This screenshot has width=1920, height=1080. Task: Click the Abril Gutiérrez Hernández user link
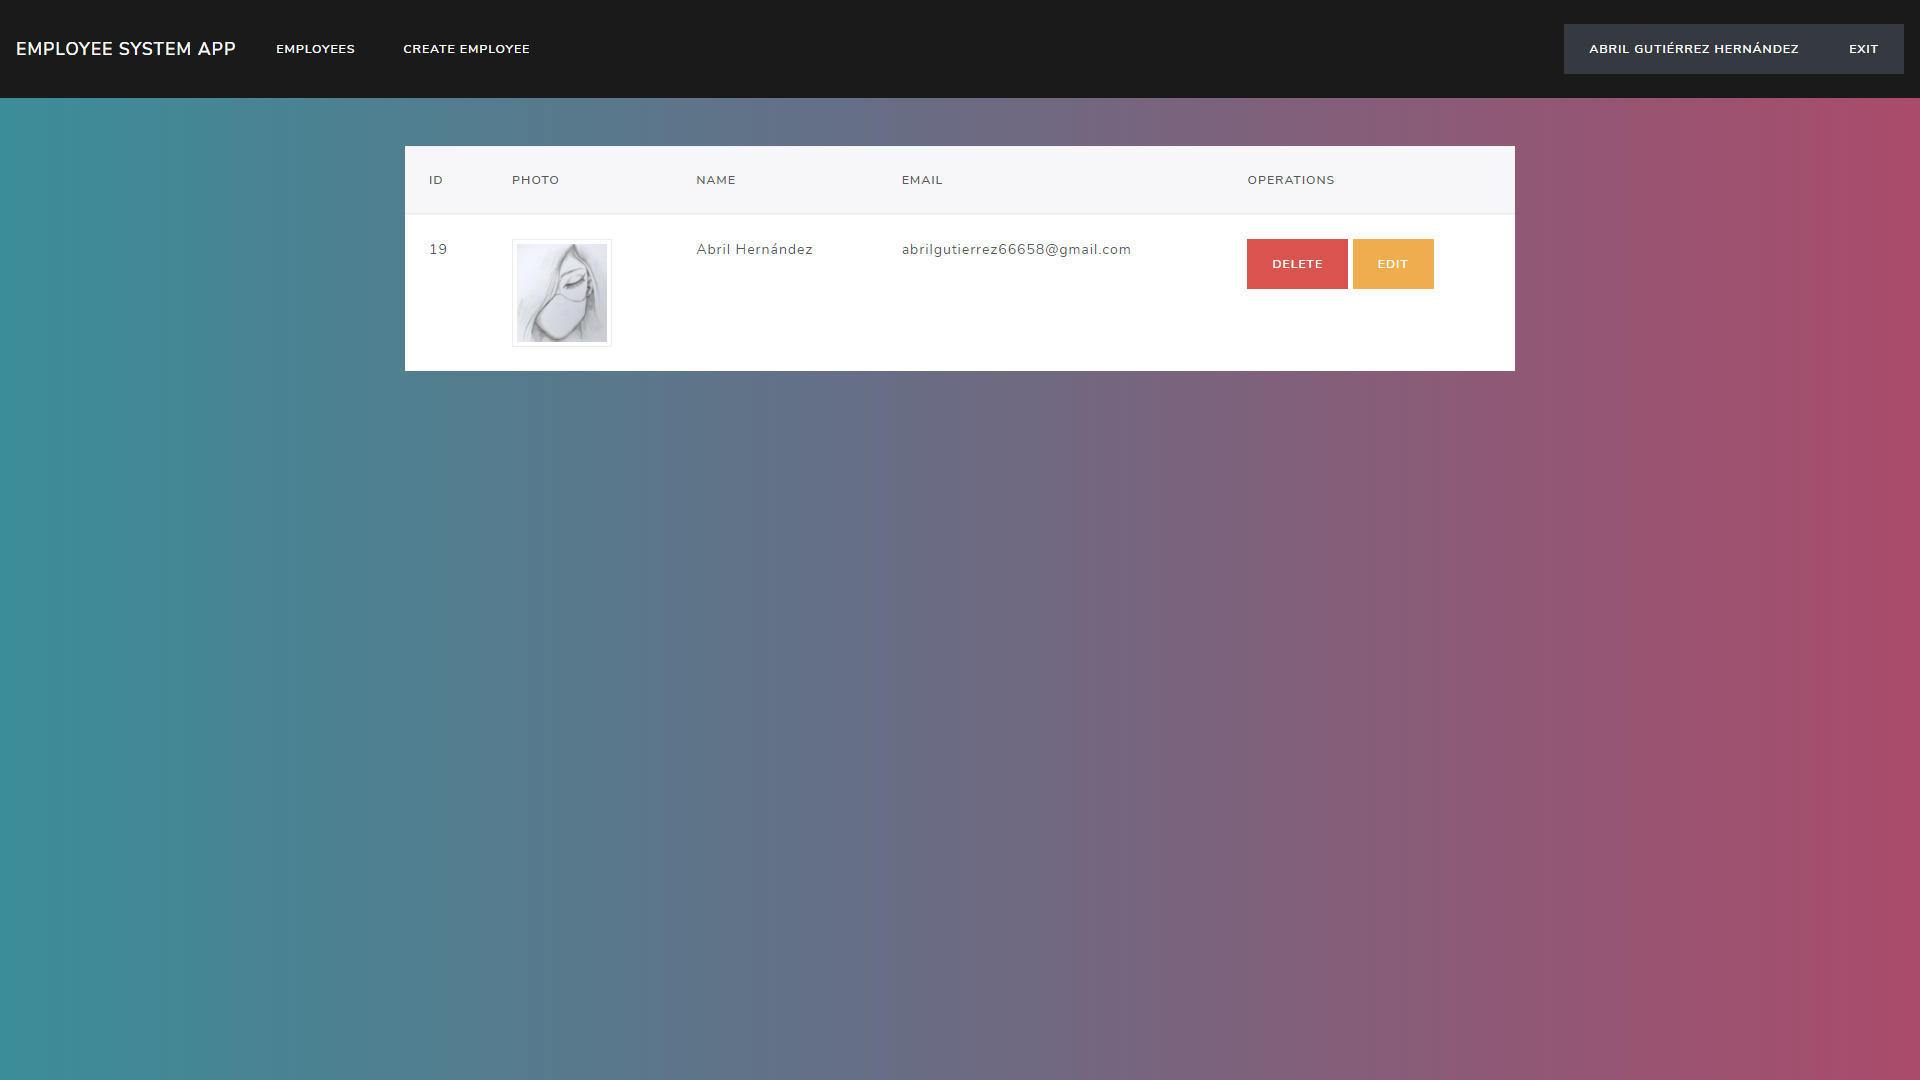point(1693,49)
